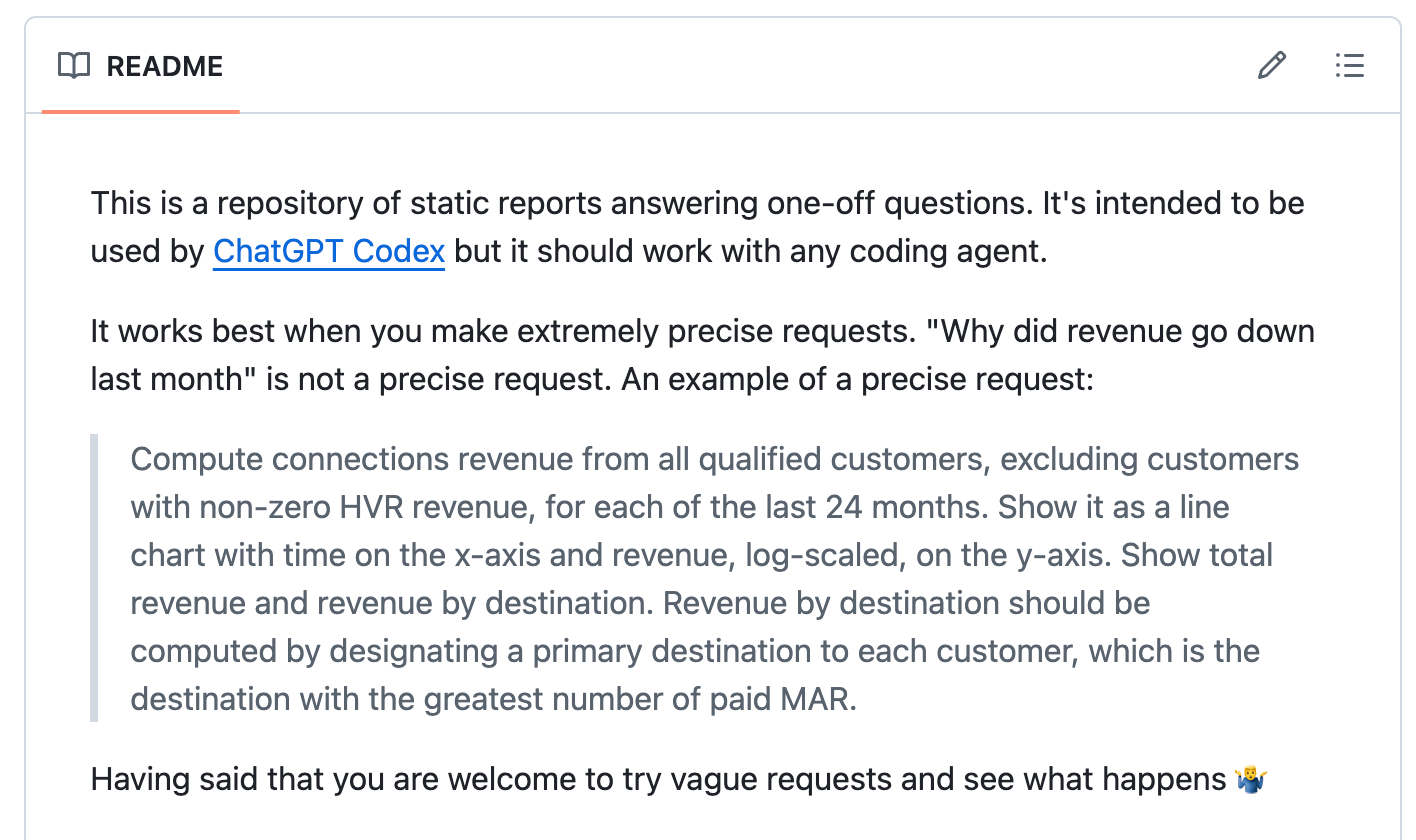The image size is (1416, 840).
Task: Open the ChatGPT Codex link
Action: [329, 251]
